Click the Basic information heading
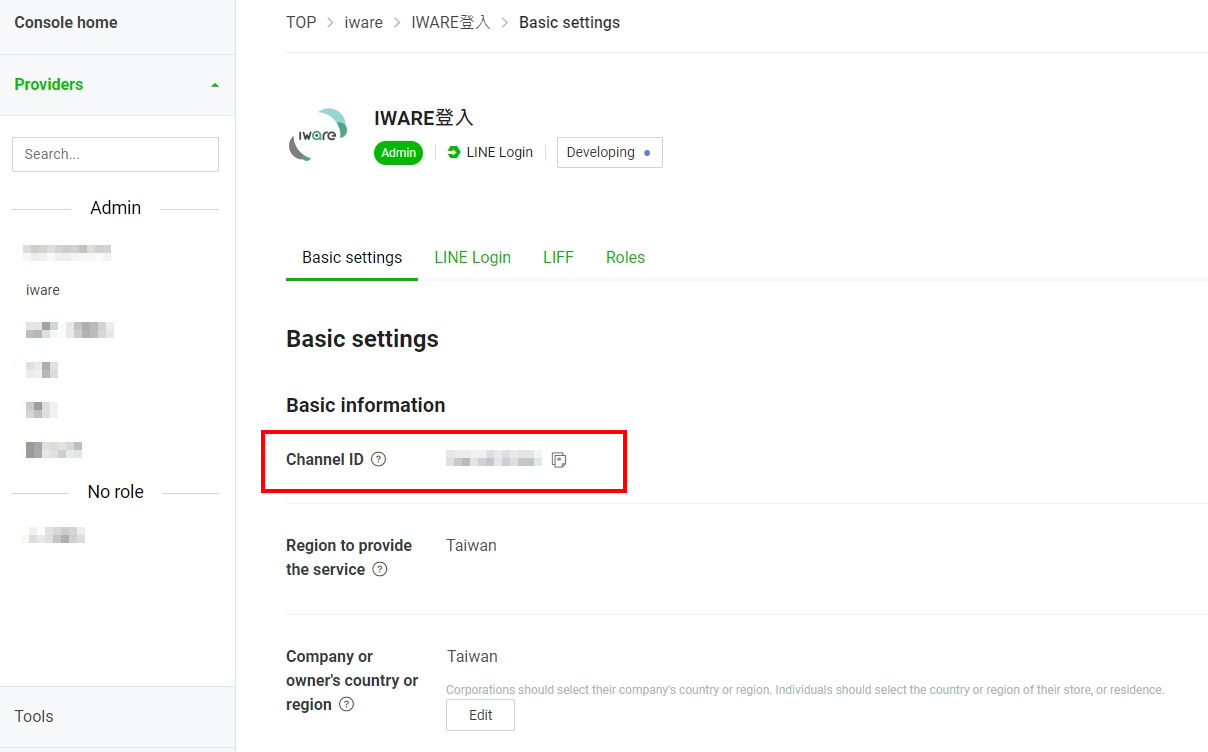Image resolution: width=1208 pixels, height=752 pixels. tap(366, 405)
